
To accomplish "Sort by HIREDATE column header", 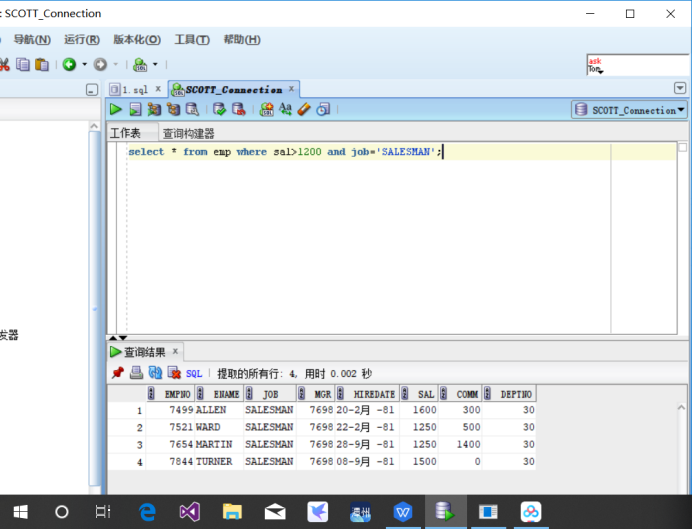I will coord(369,394).
